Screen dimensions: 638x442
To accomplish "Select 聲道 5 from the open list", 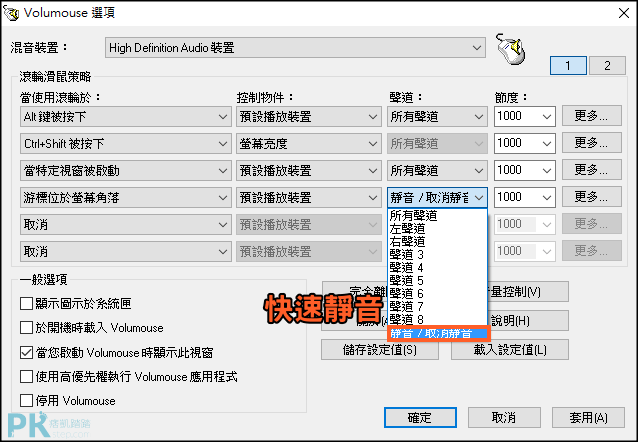I will (437, 280).
